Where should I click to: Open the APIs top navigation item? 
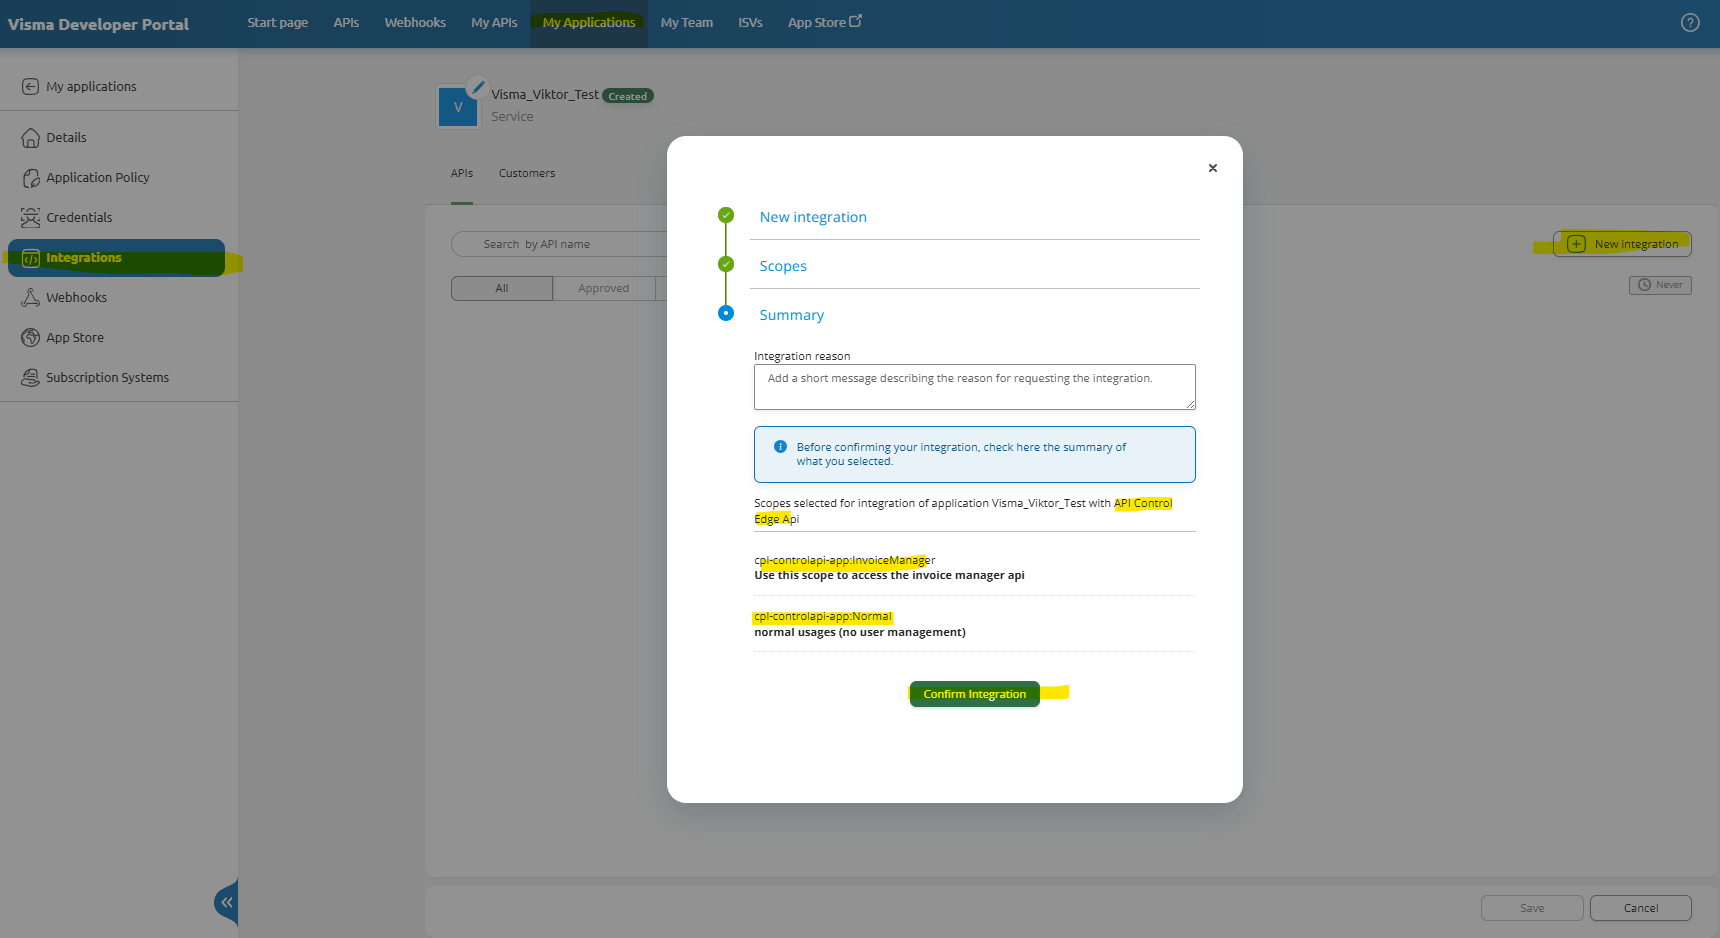point(346,23)
